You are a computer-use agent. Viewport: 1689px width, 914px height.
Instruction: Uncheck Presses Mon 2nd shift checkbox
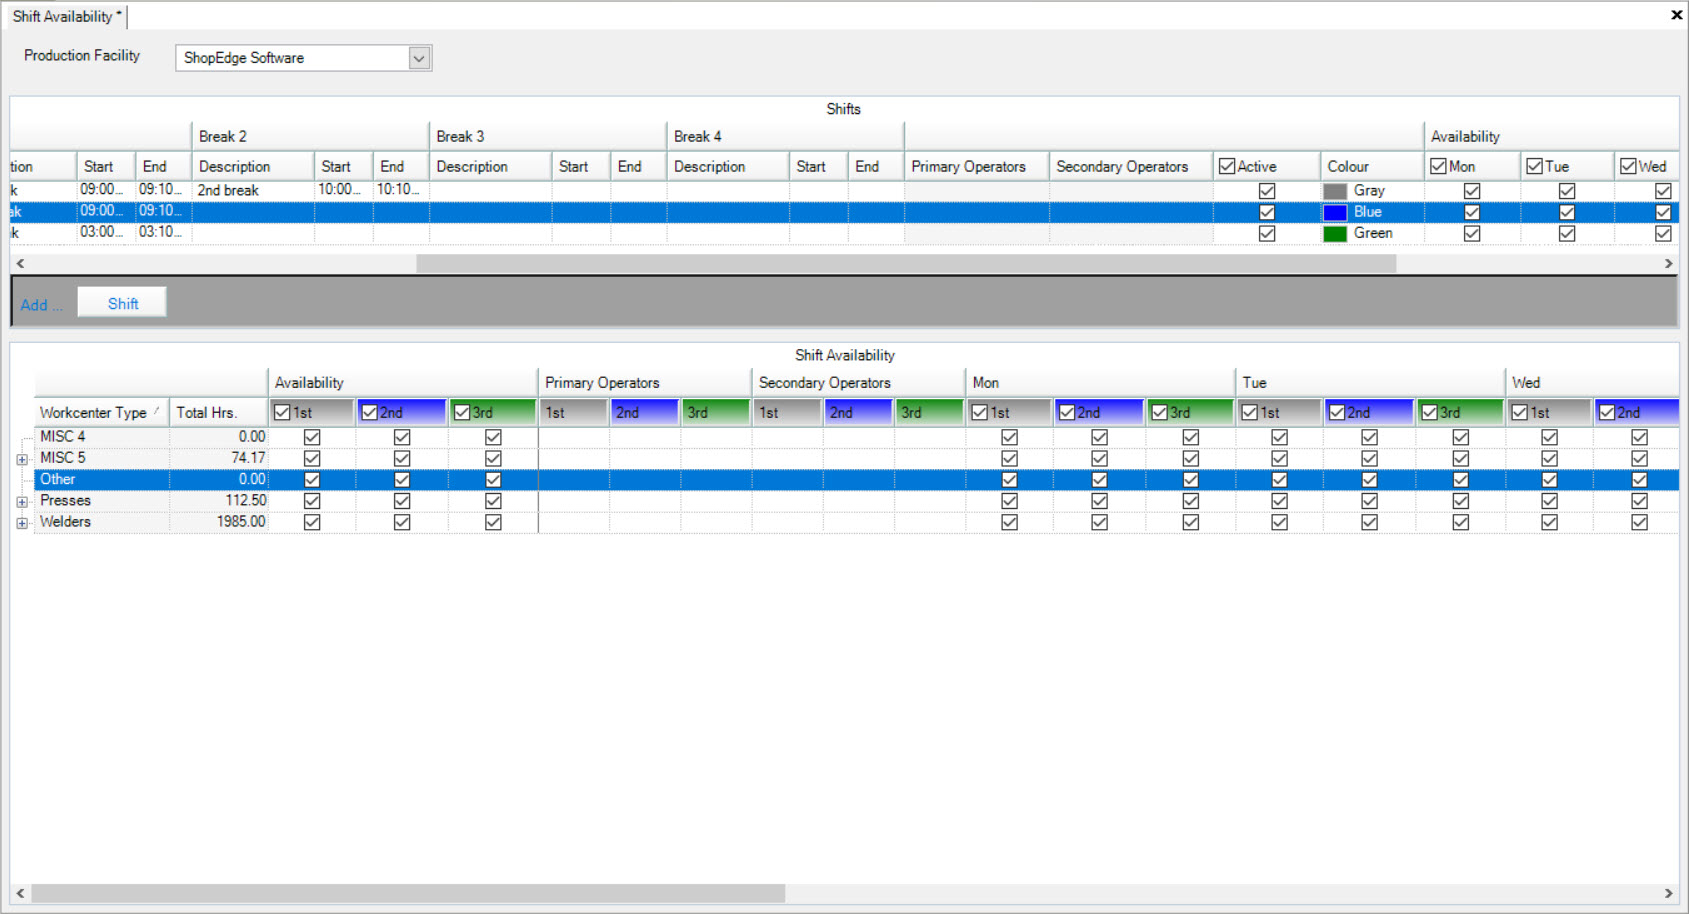coord(1099,501)
